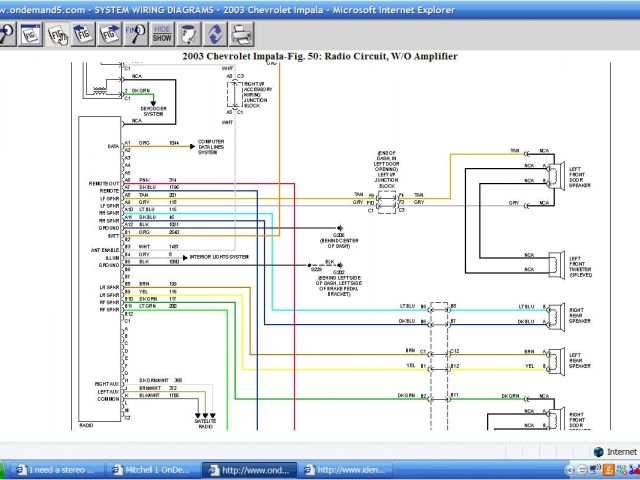This screenshot has width=640, height=480.
Task: Click the bucket icon right of HIDE/SHOW
Action: tap(188, 33)
